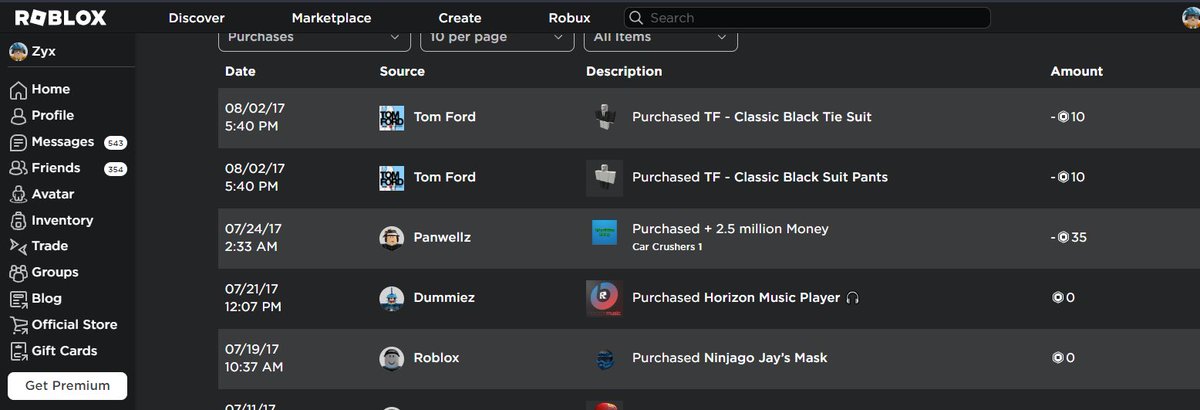Viewport: 1200px width, 410px height.
Task: Click the Amount column header
Action: pos(1076,72)
